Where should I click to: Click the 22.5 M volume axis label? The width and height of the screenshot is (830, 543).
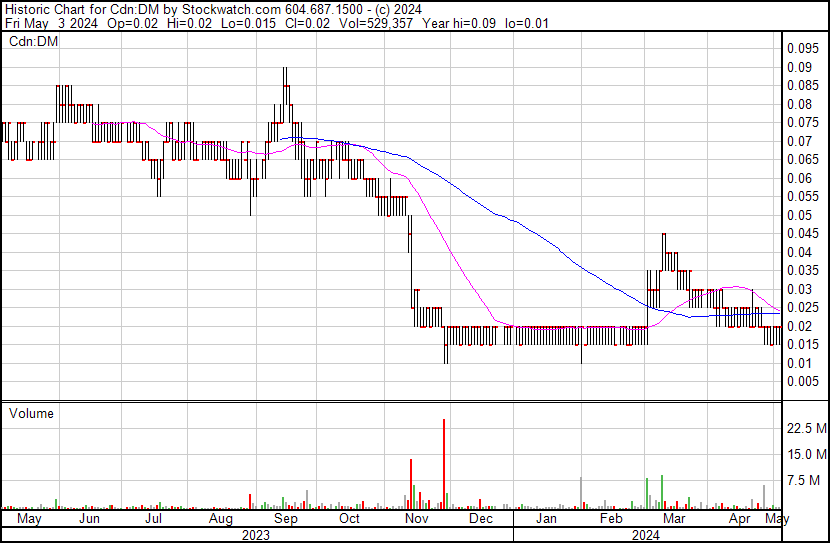(807, 428)
